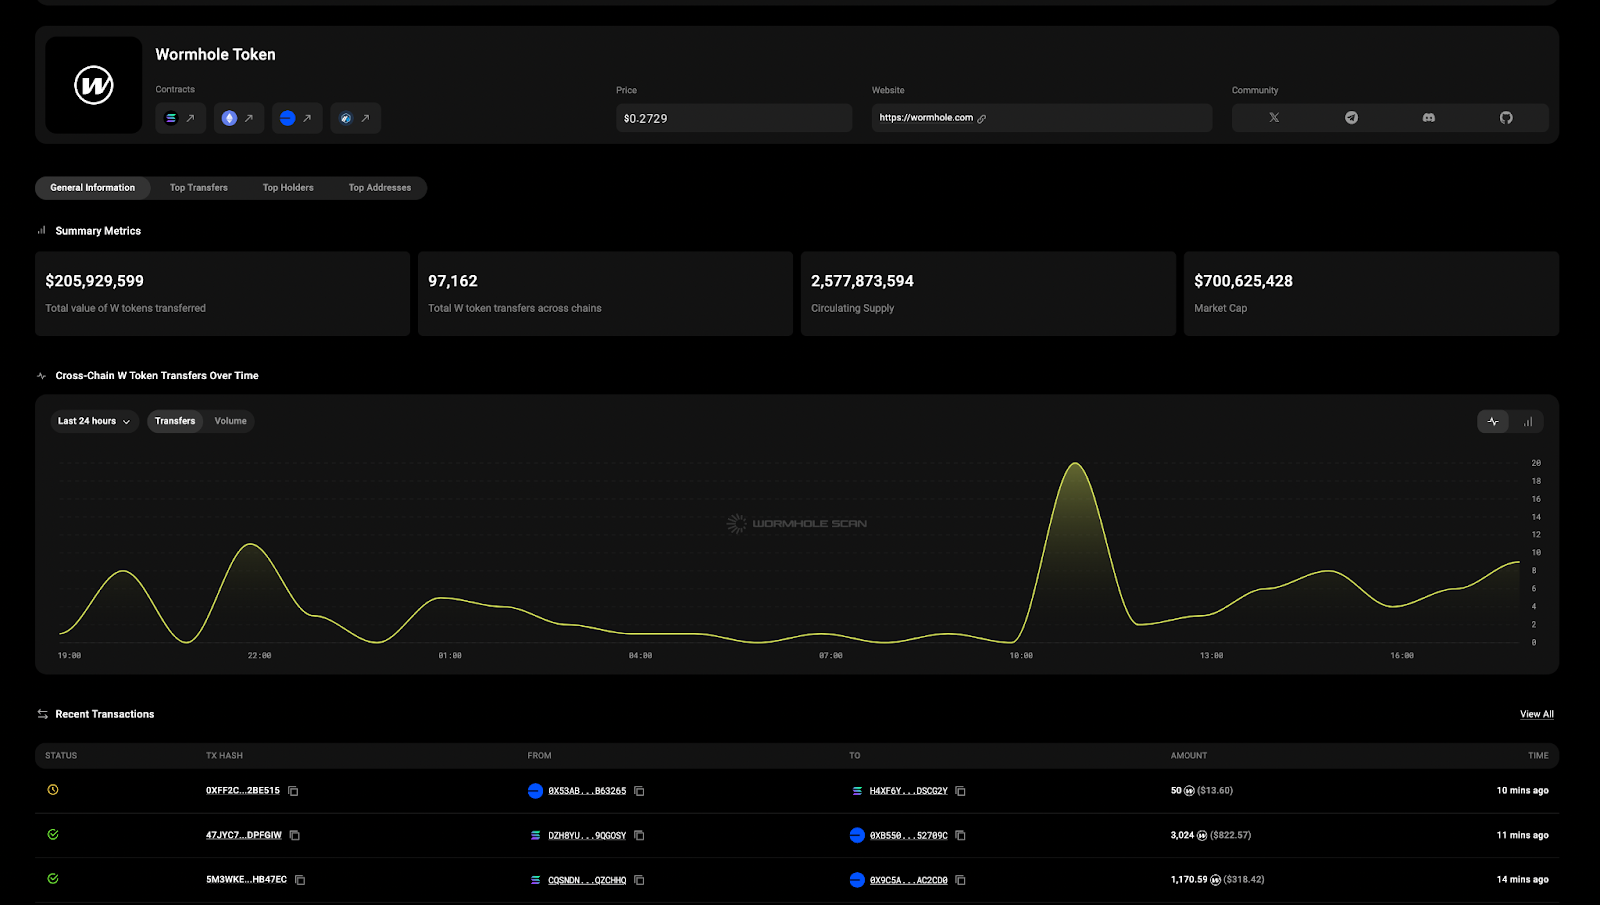Click the amount 3,024 ($822.57)
1600x905 pixels.
[x=1211, y=835]
